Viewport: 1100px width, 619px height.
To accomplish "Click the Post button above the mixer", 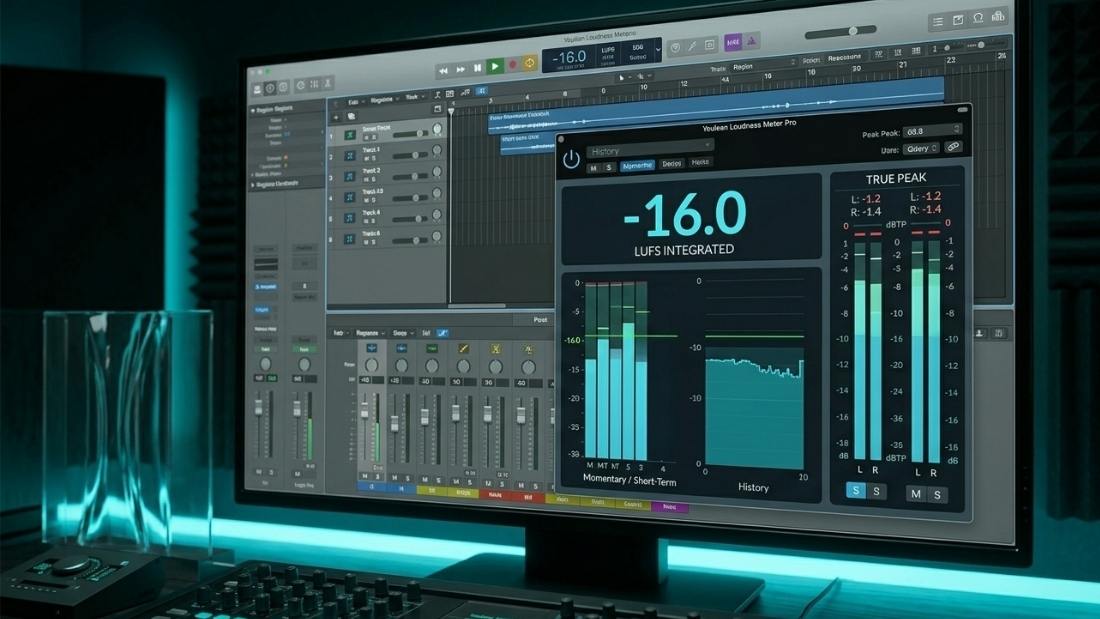I will (x=539, y=319).
